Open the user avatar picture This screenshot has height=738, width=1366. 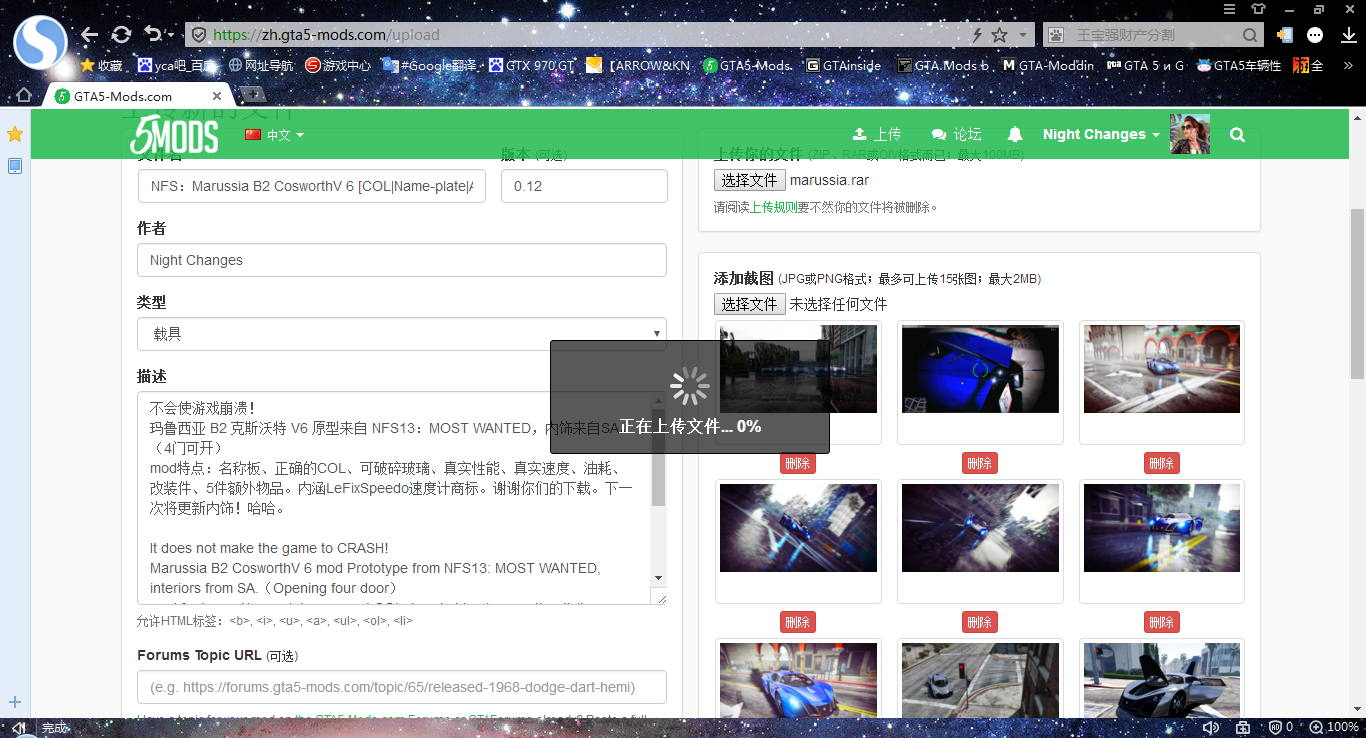[x=1190, y=134]
